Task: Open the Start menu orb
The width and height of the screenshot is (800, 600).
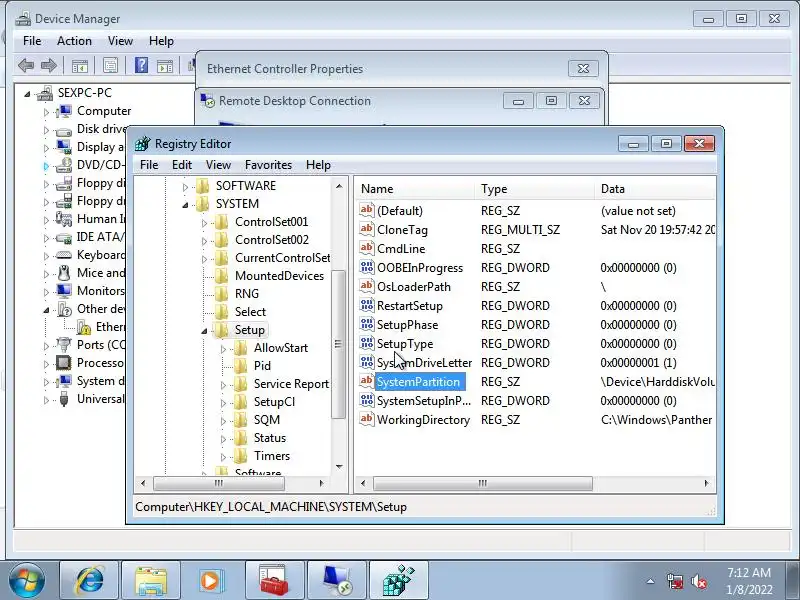Action: 26,581
